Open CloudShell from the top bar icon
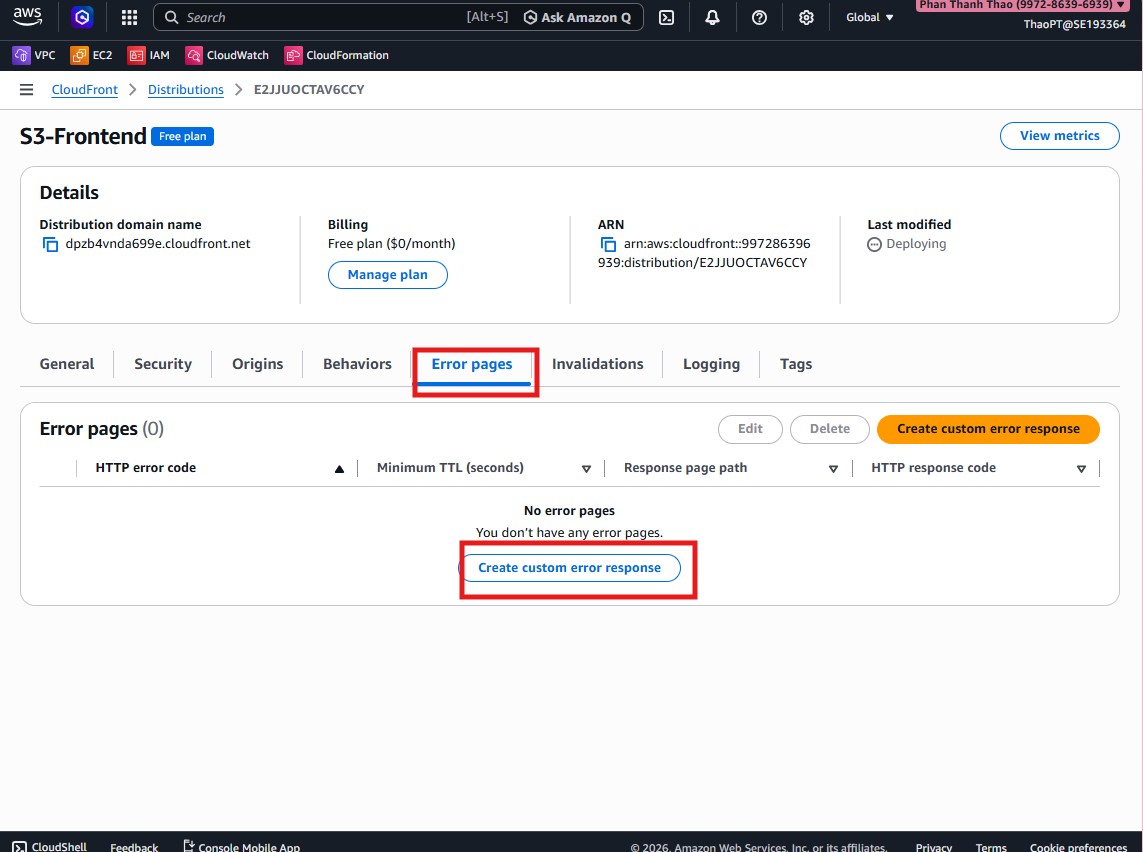Image resolution: width=1143 pixels, height=852 pixels. click(667, 17)
